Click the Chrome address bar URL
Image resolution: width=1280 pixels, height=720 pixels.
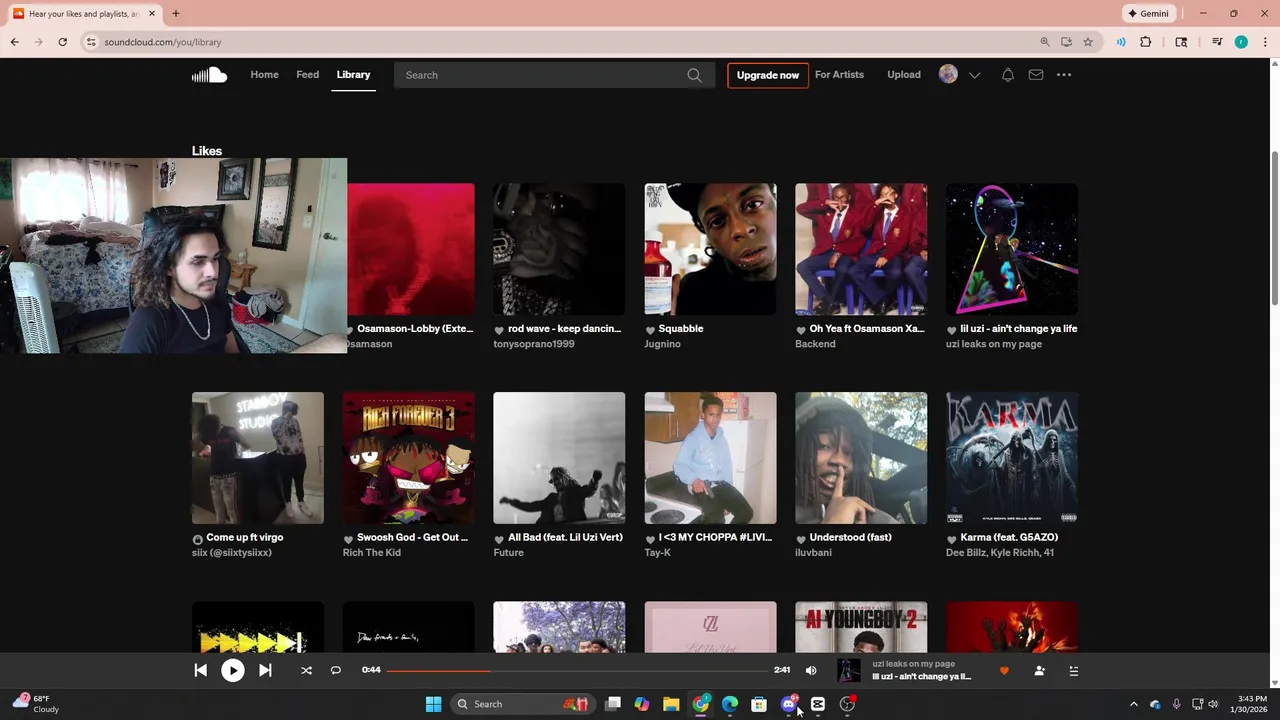(163, 42)
